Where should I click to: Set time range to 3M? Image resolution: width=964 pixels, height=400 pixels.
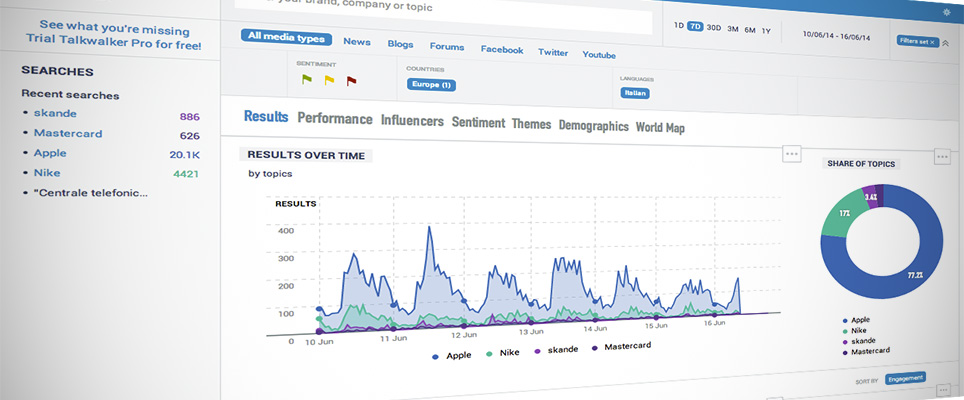point(733,29)
